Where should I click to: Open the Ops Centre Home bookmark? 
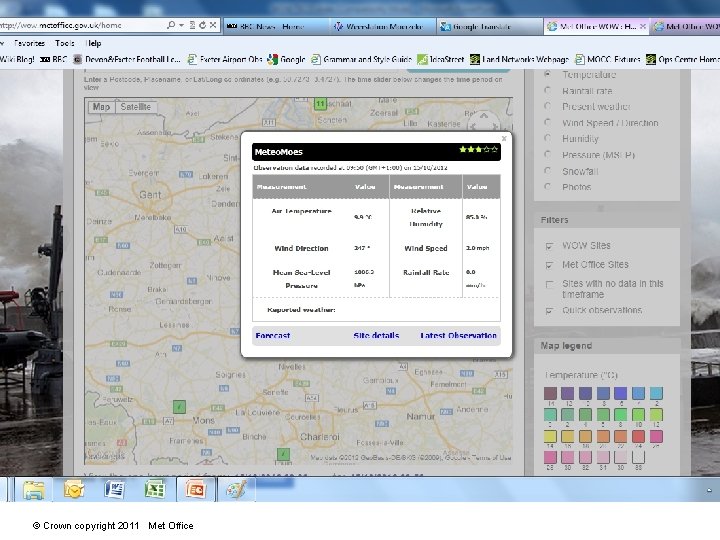coord(683,59)
